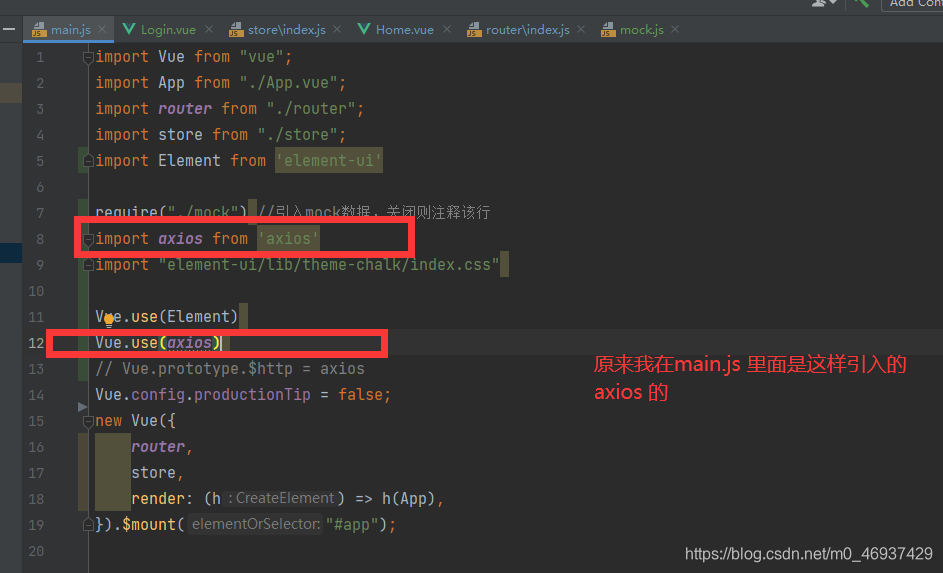This screenshot has height=573, width=943.
Task: Click the Add Configuration button at top right
Action: (913, 5)
